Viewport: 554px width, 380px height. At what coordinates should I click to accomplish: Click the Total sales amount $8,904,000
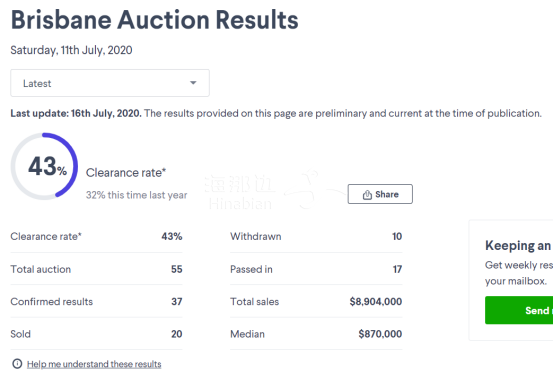(376, 302)
